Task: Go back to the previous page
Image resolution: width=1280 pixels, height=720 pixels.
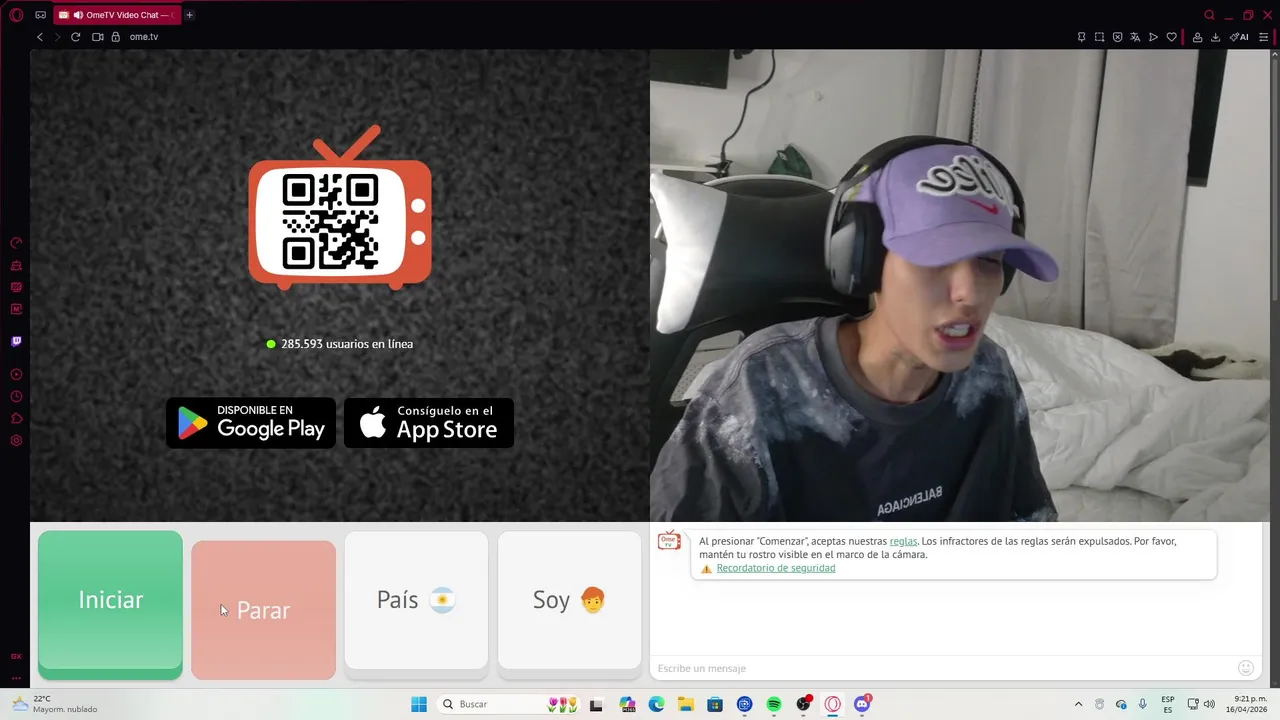Action: (40, 37)
